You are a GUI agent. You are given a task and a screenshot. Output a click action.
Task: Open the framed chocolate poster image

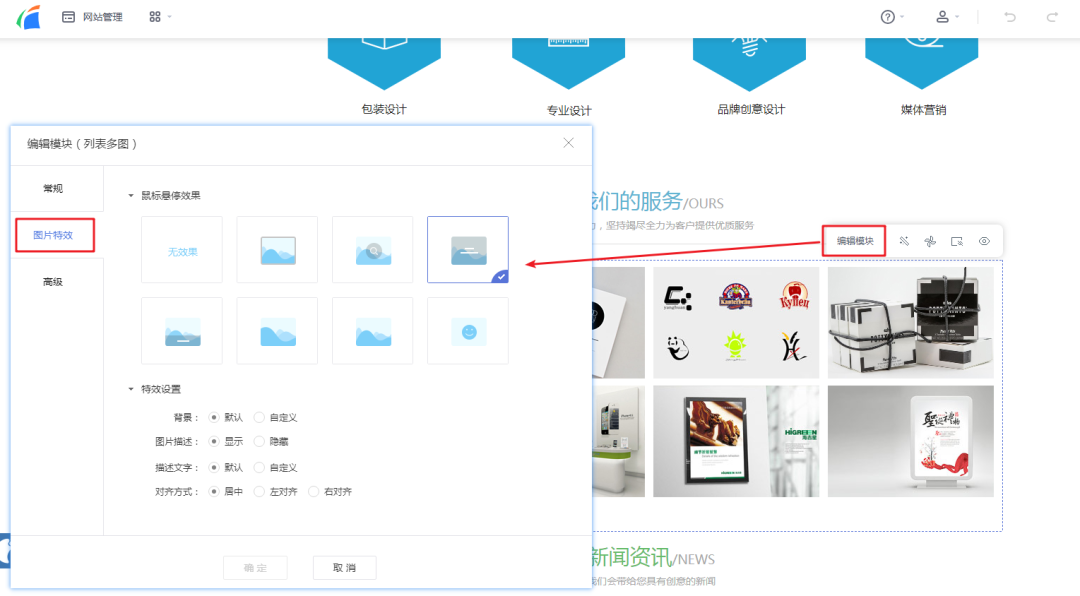[736, 441]
